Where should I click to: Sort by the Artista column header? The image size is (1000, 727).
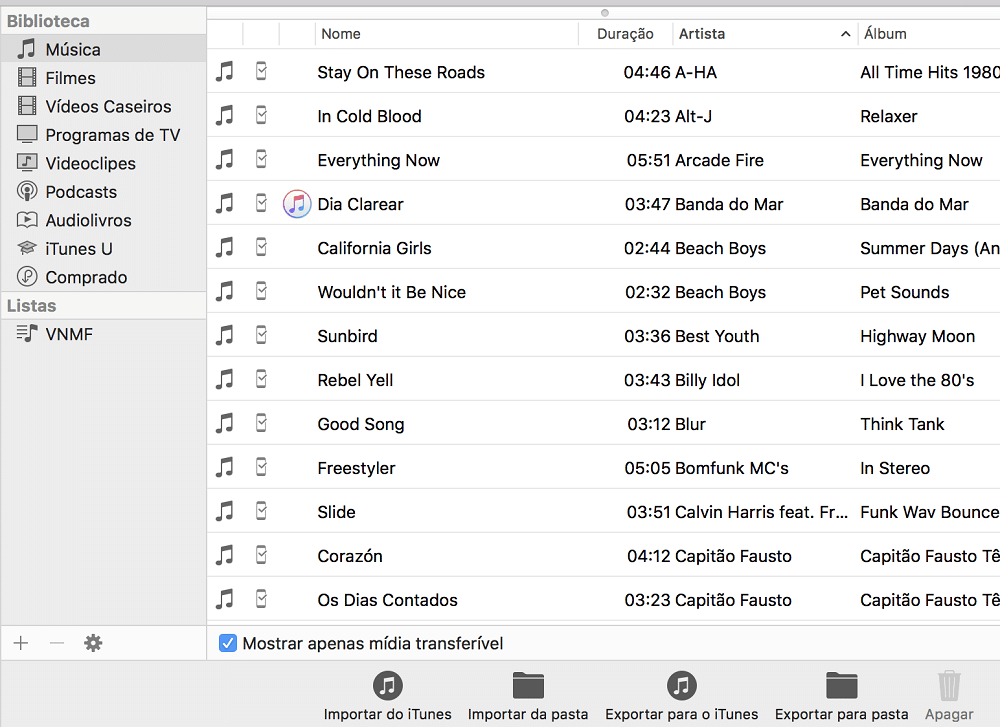(x=765, y=34)
